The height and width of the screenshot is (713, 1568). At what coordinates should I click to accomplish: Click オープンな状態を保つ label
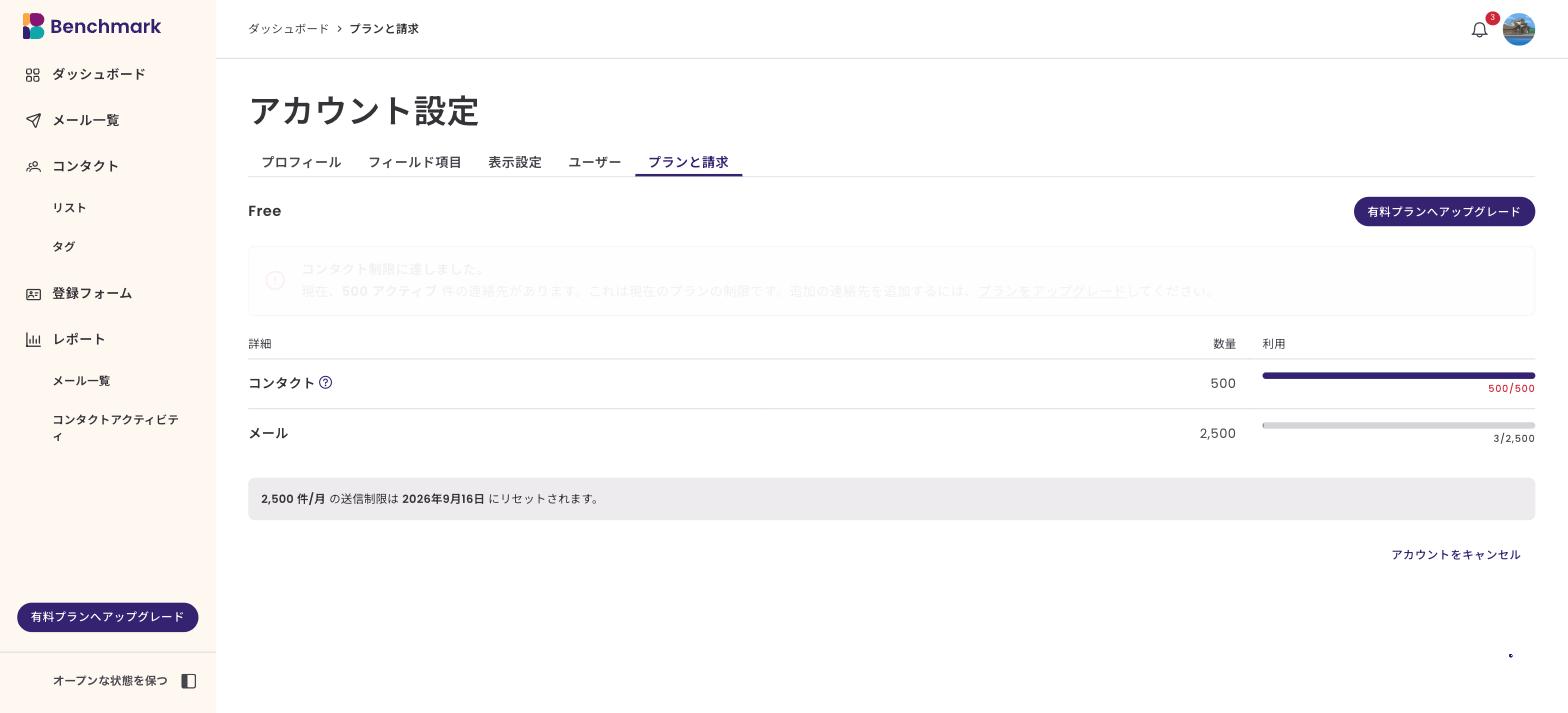pyautogui.click(x=110, y=681)
